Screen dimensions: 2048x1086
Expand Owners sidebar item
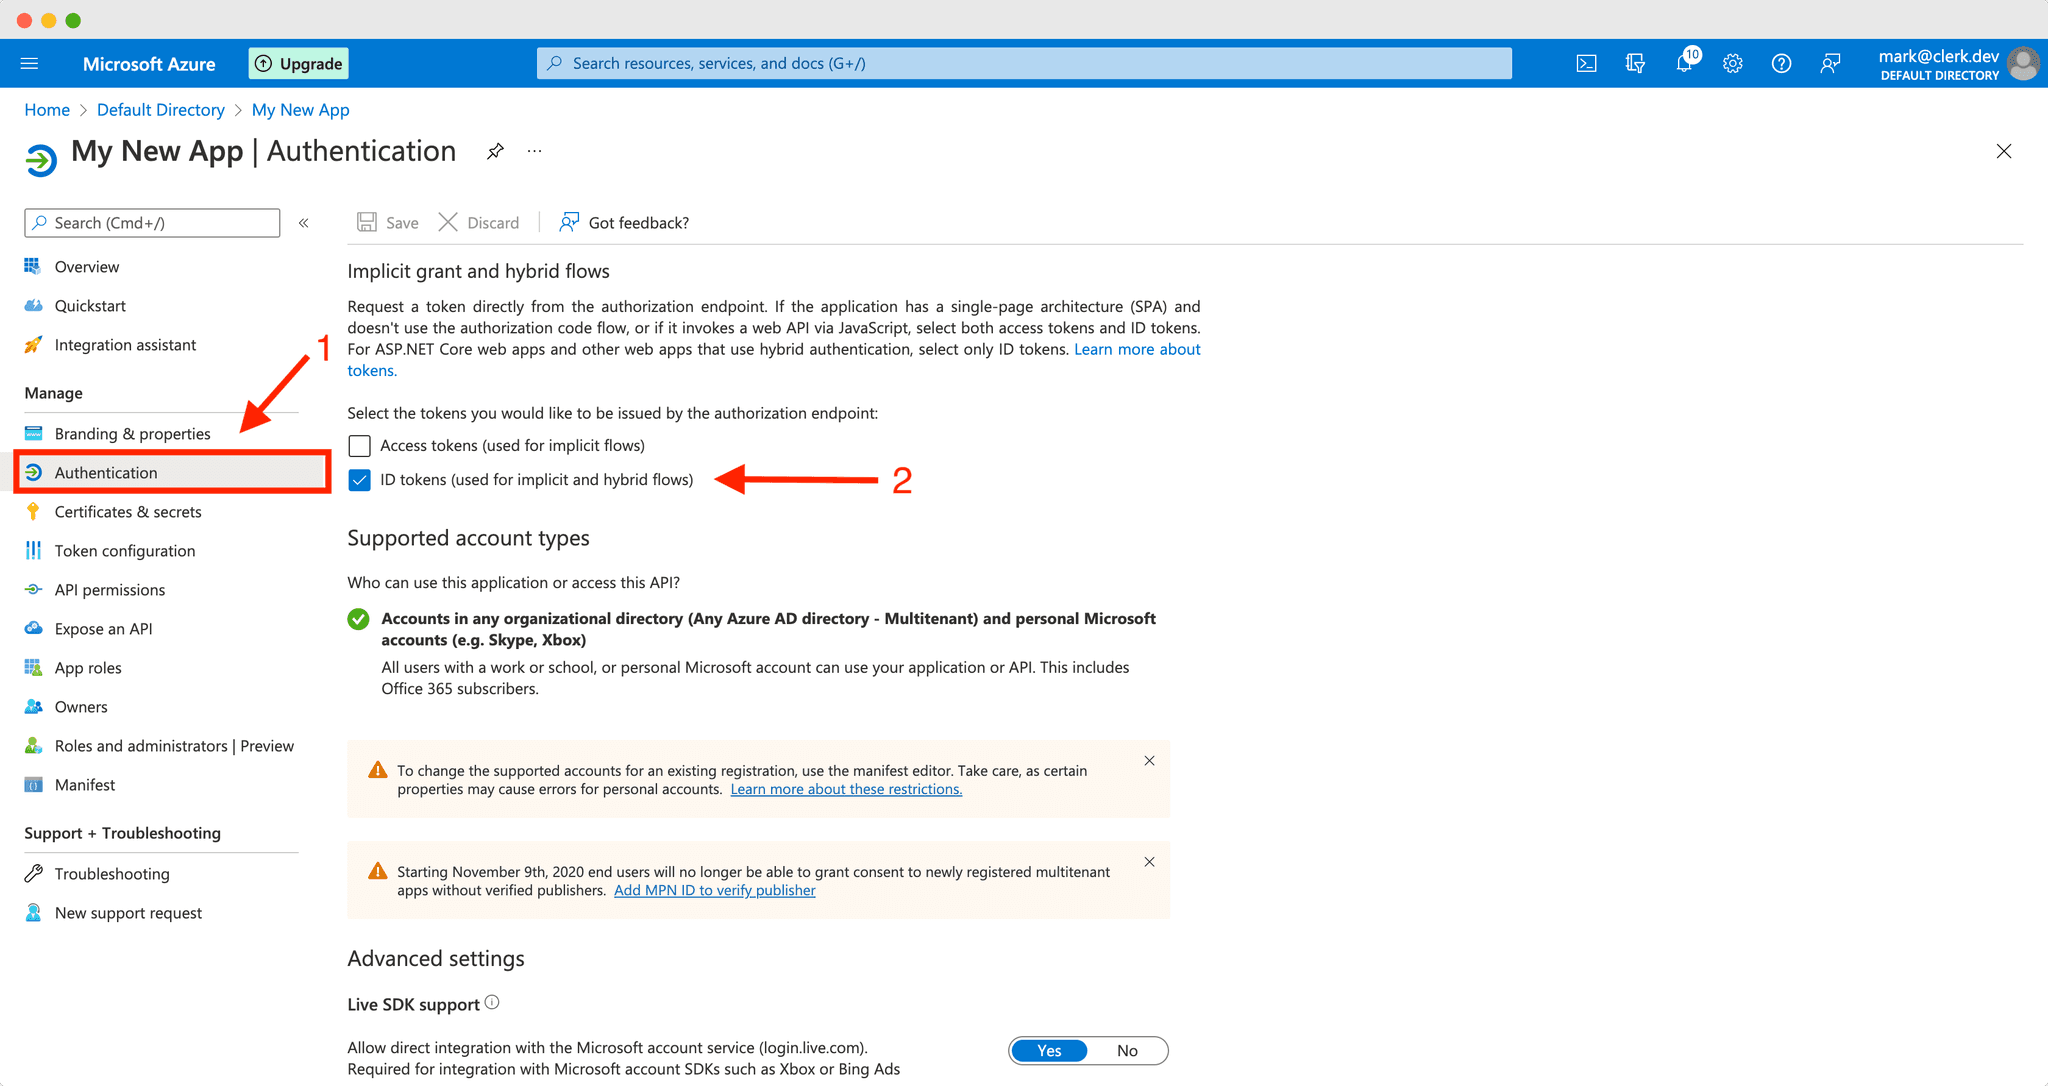pos(79,705)
